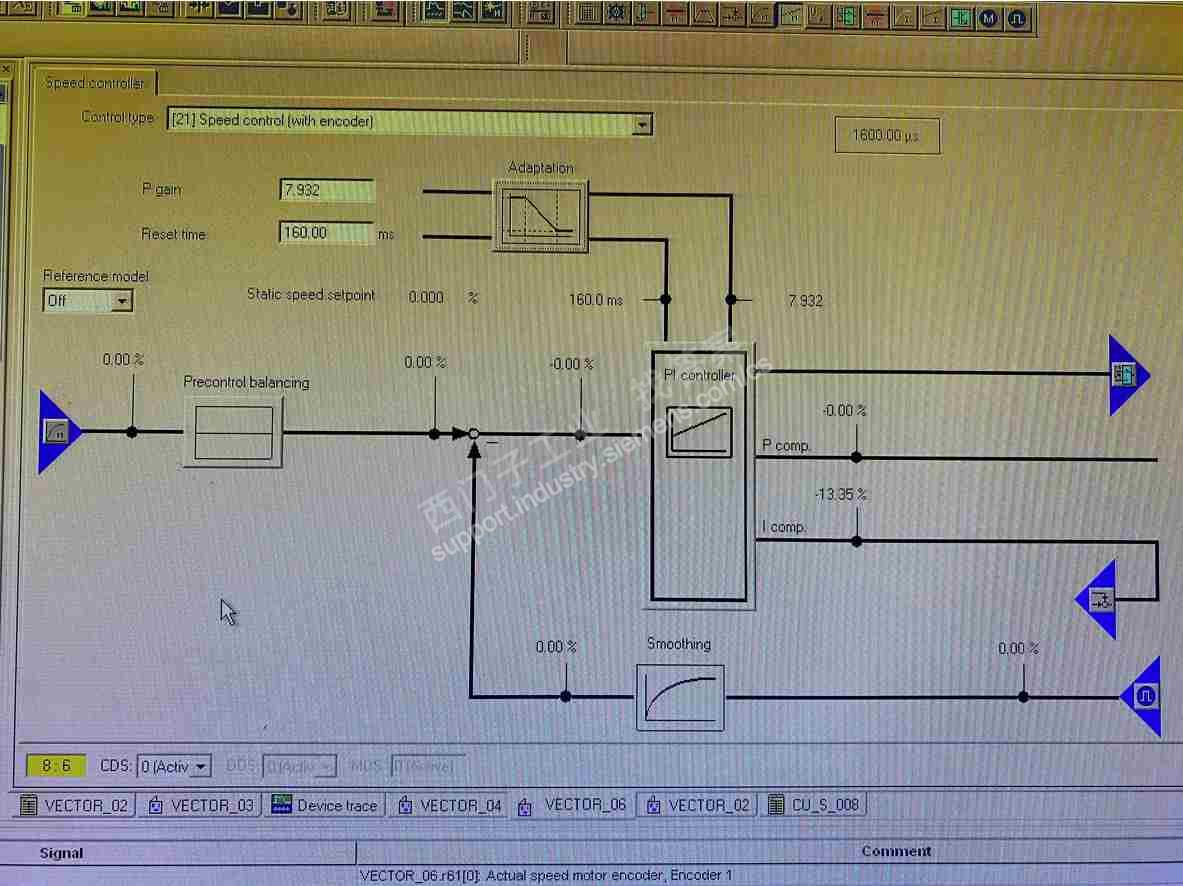
Task: Click the 1600.00 µs sampling time box
Action: (x=886, y=136)
